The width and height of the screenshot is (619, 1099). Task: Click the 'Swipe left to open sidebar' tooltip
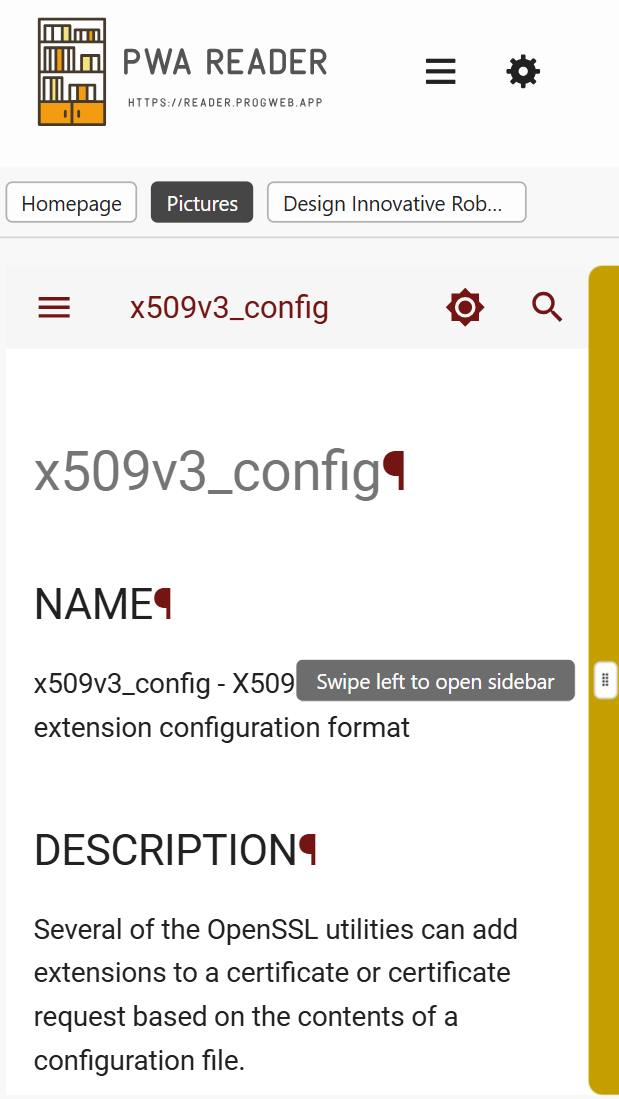point(435,682)
